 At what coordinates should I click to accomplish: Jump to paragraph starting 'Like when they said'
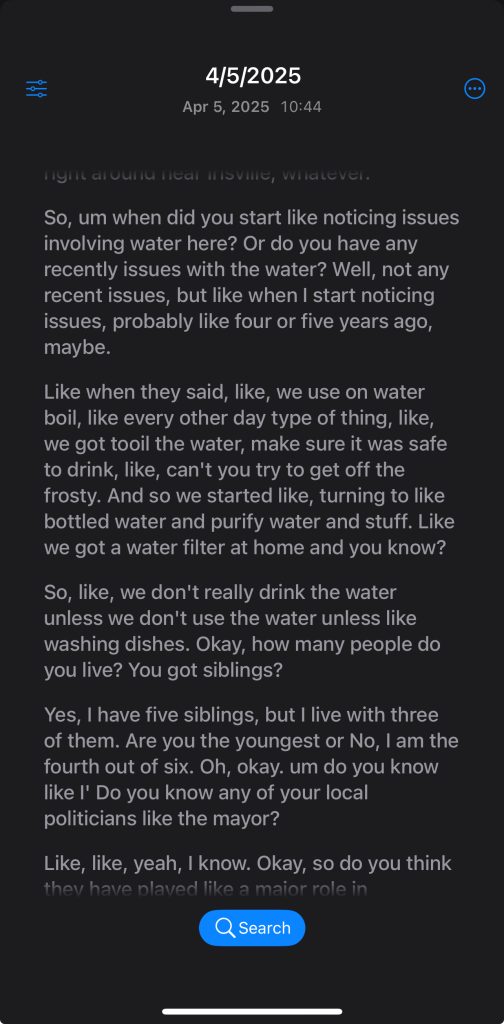click(x=252, y=470)
